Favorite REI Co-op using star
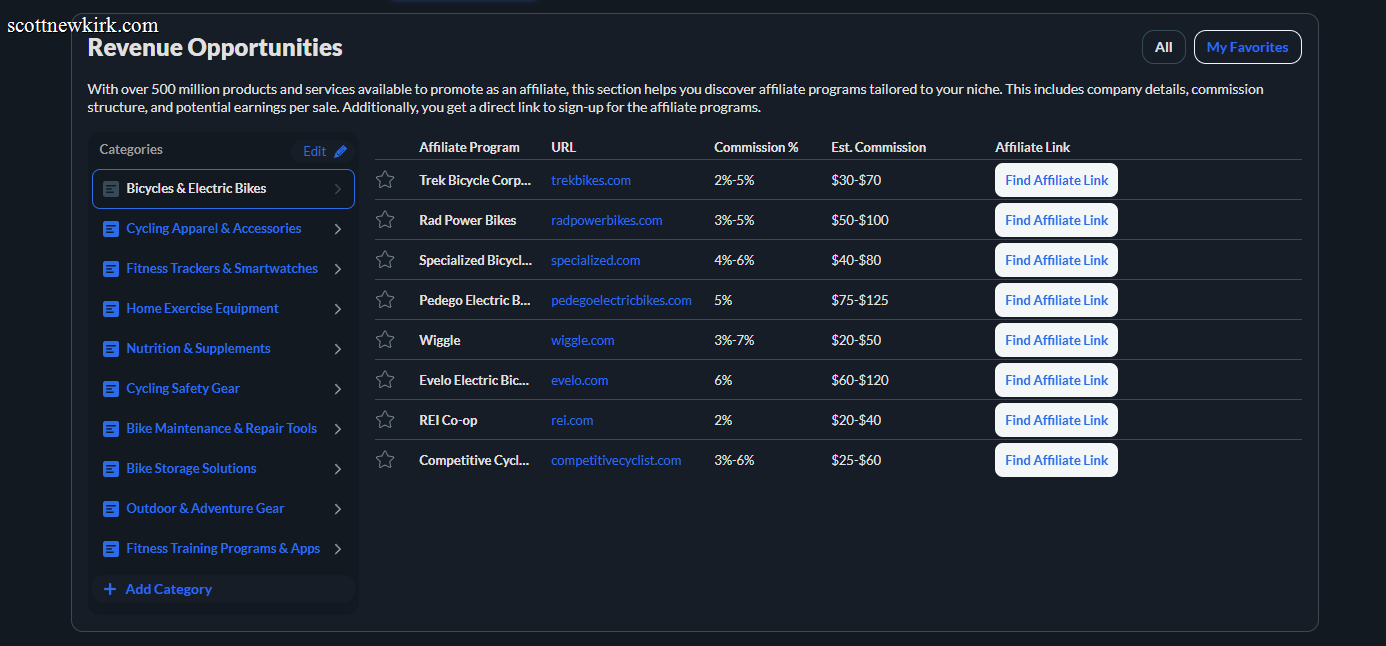The width and height of the screenshot is (1386, 646). [x=385, y=420]
